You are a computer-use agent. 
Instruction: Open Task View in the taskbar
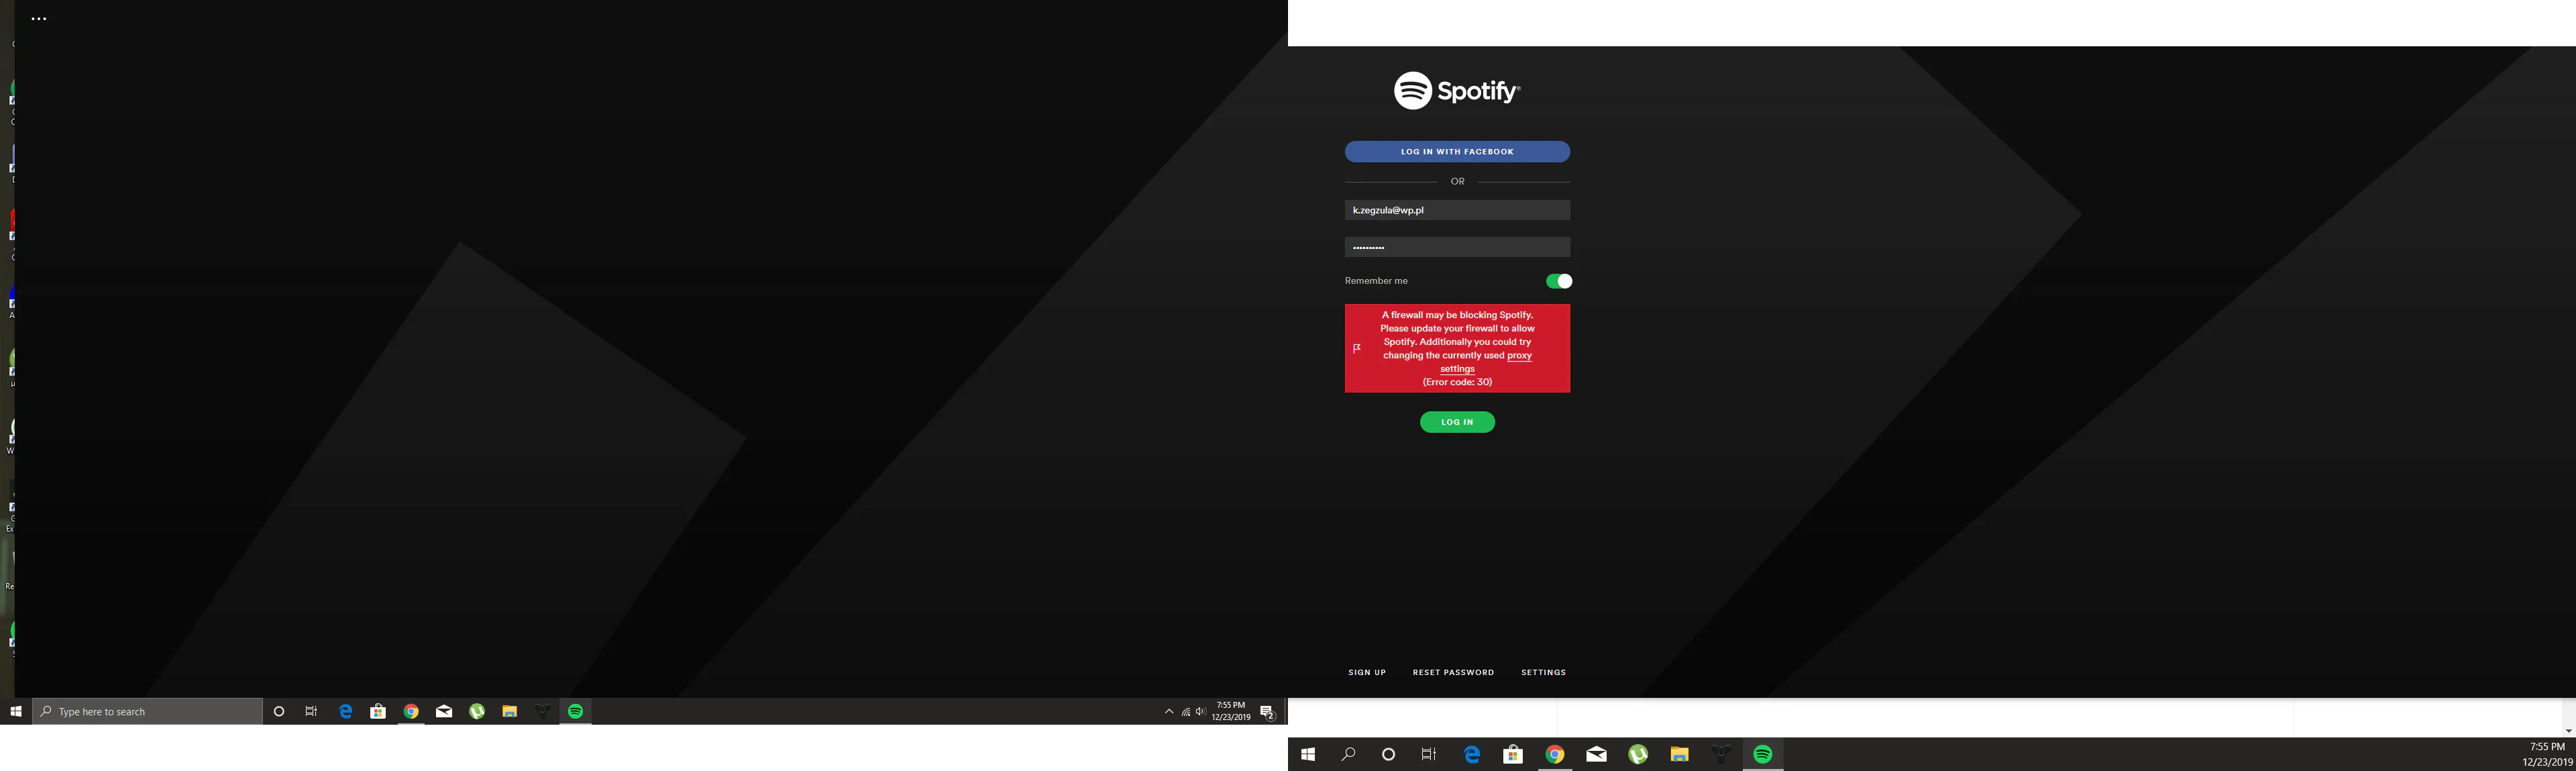310,711
